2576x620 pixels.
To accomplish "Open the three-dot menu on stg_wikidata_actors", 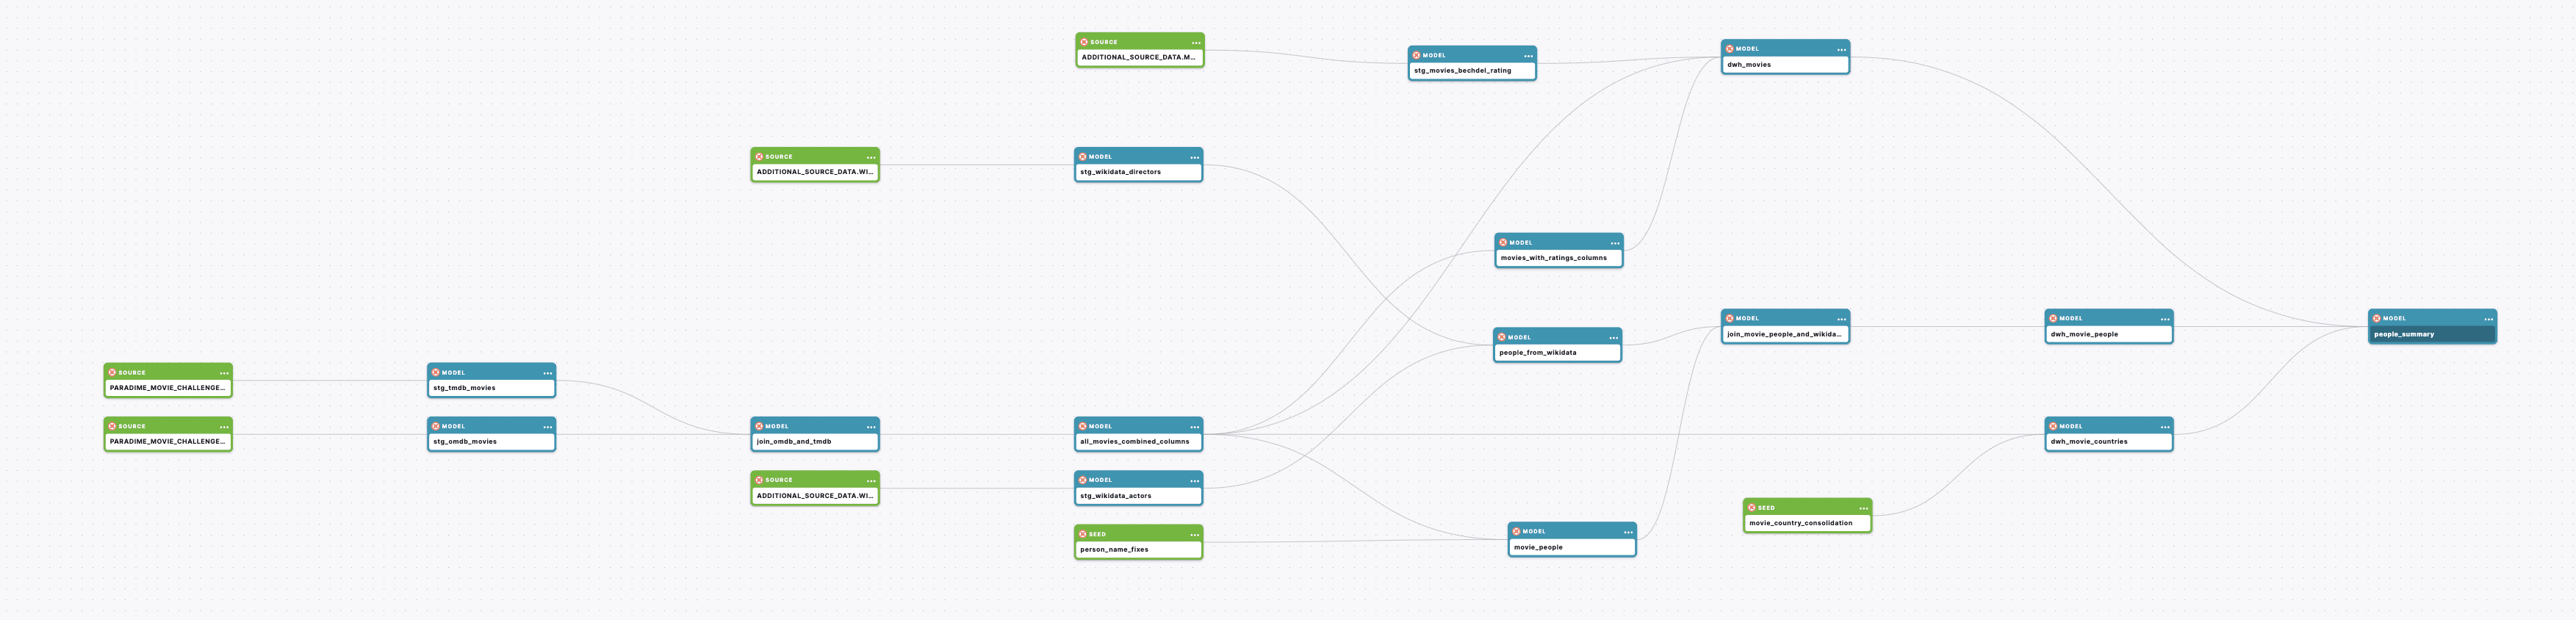I will (x=1194, y=482).
